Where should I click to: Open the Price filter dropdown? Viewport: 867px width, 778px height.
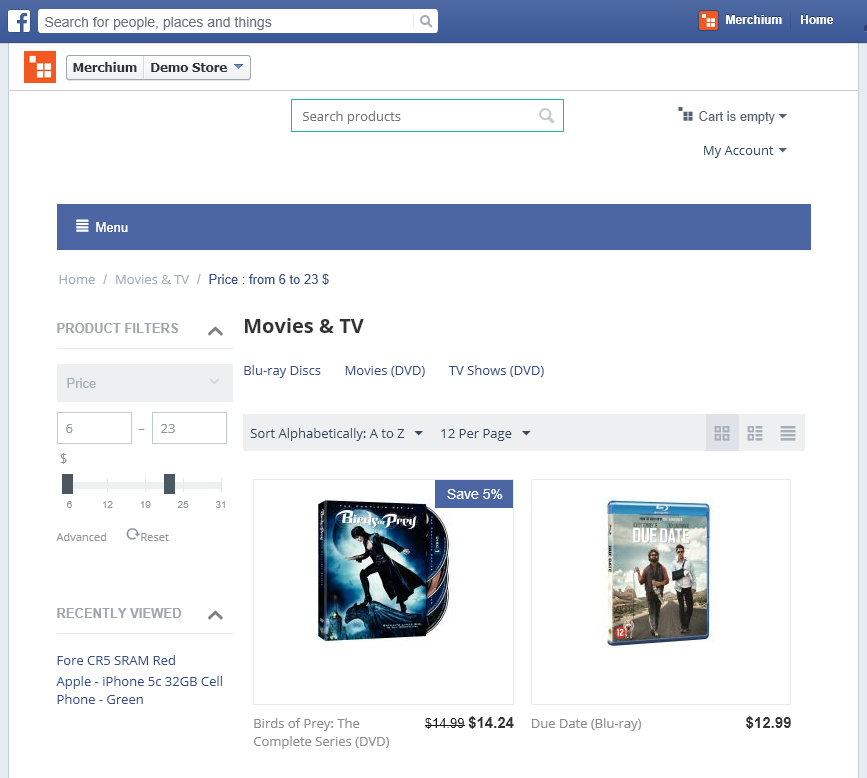[145, 383]
